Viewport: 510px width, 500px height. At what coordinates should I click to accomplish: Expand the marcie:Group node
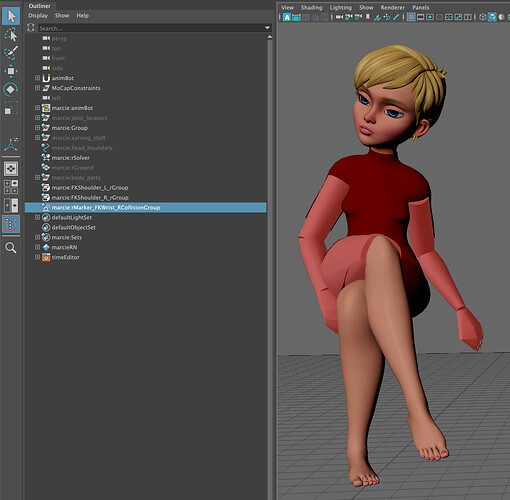[x=37, y=128]
